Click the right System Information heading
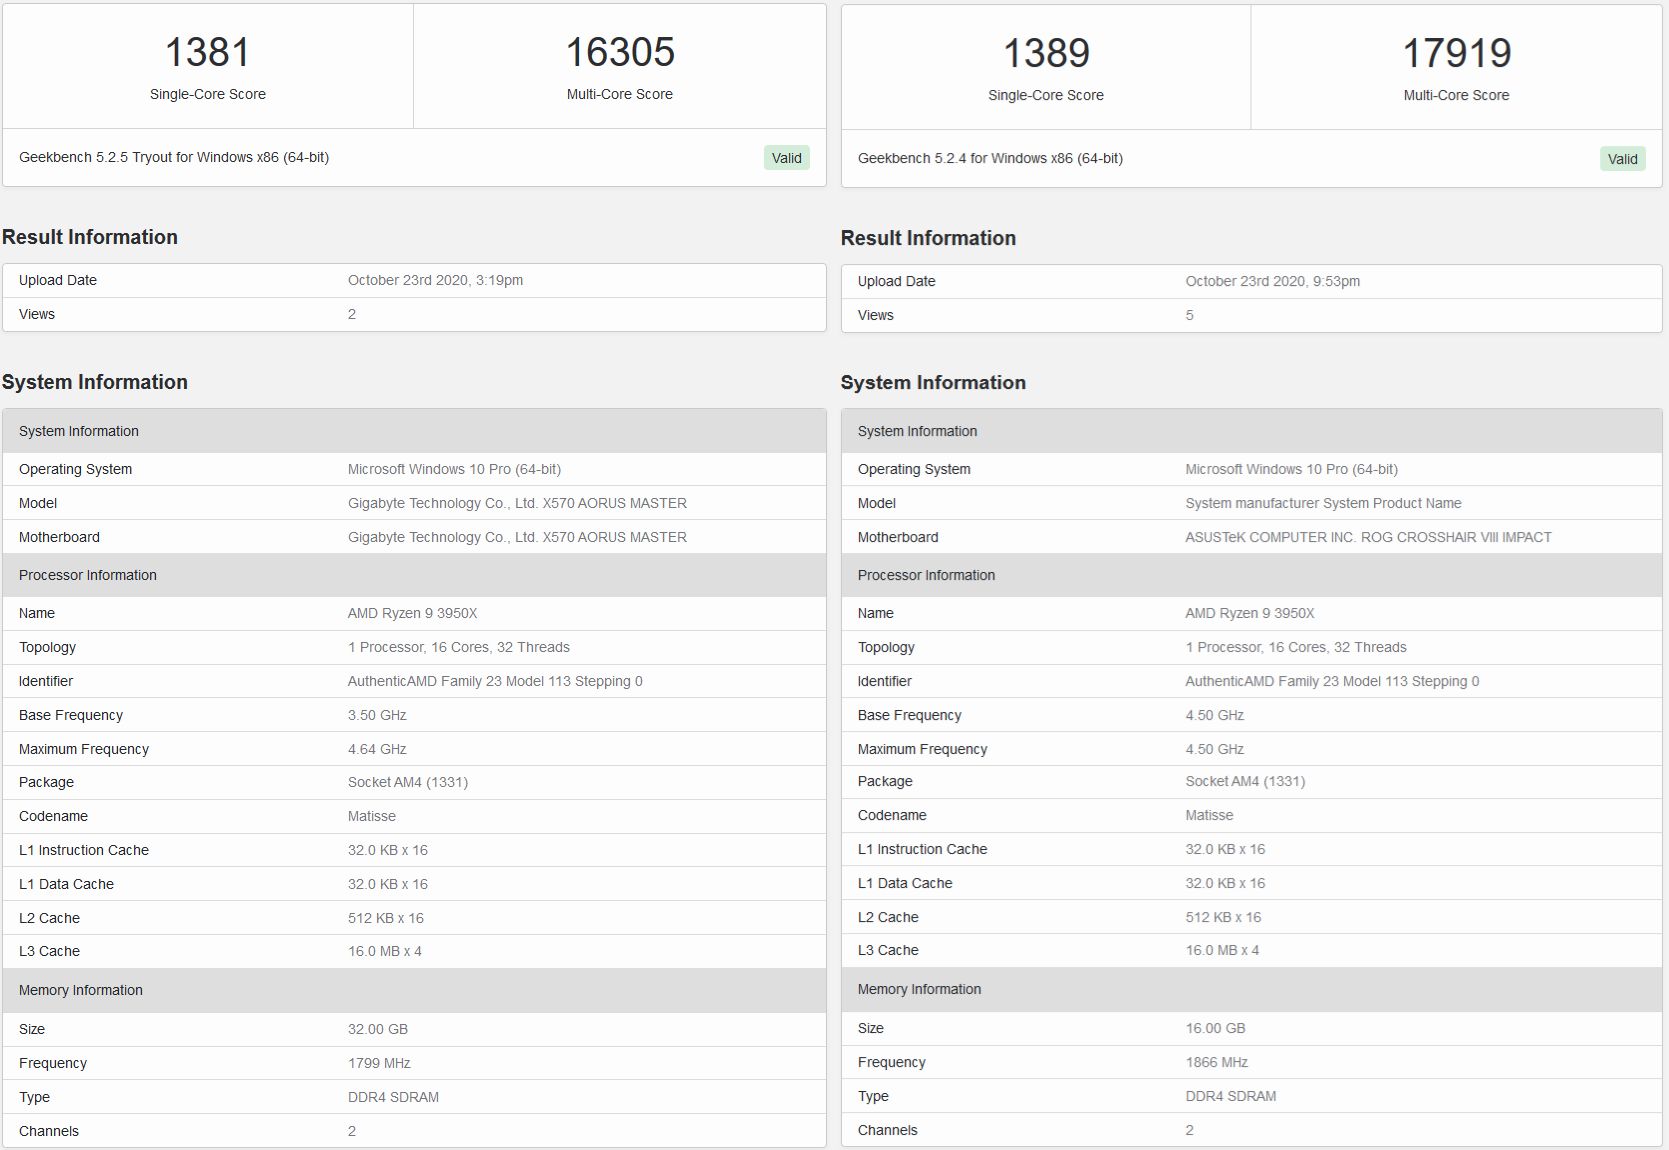 tap(933, 382)
